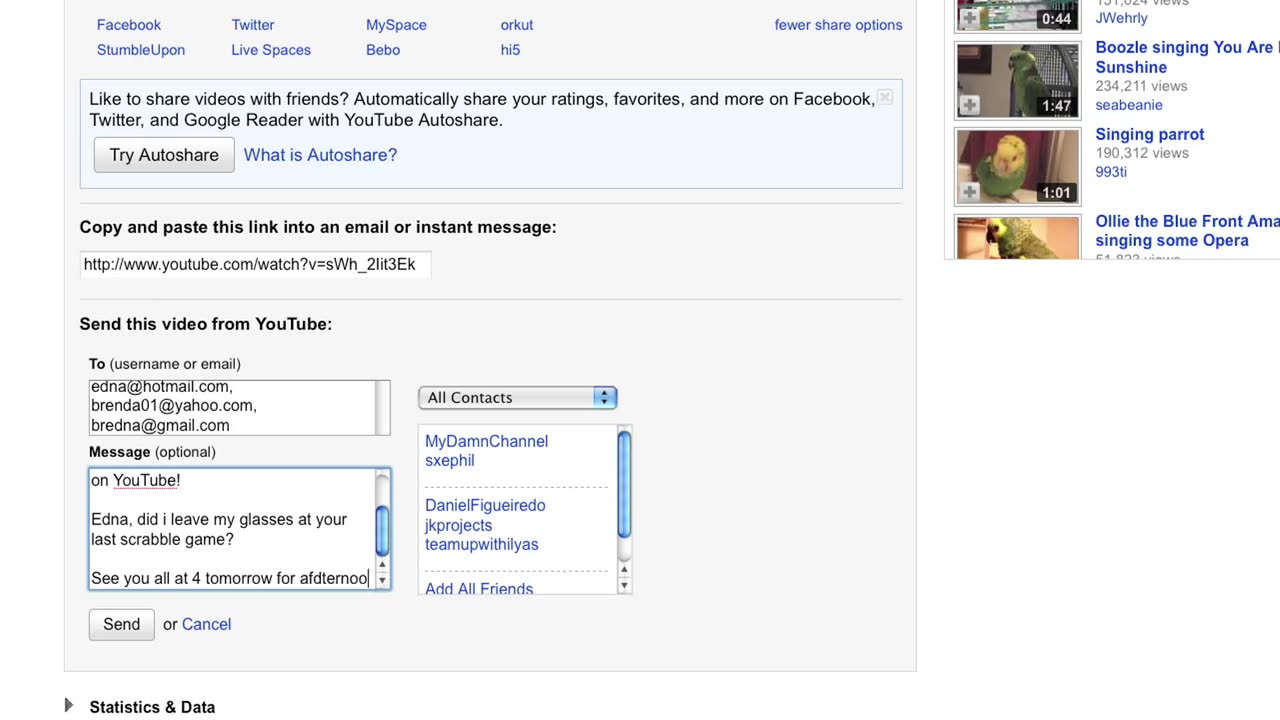The width and height of the screenshot is (1280, 720).
Task: Share the video on hi5
Action: [510, 50]
